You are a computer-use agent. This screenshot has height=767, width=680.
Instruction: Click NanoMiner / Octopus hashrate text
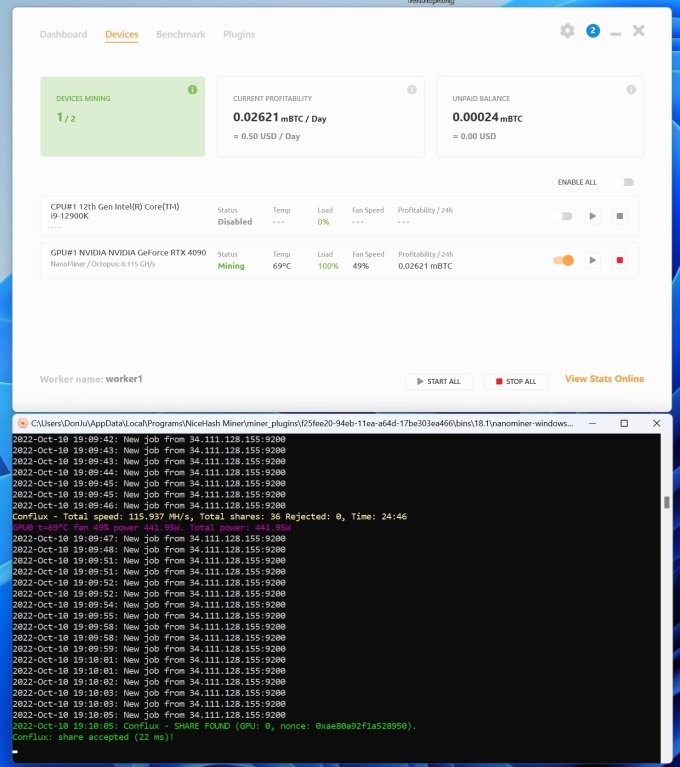click(x=103, y=264)
